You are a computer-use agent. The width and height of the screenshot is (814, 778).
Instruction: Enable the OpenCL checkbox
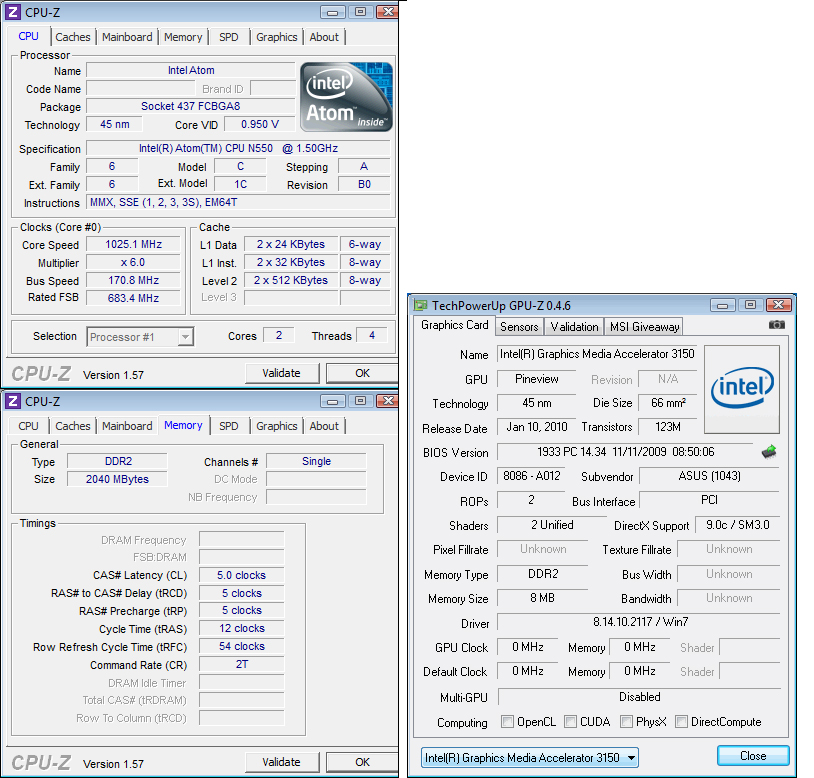(506, 722)
